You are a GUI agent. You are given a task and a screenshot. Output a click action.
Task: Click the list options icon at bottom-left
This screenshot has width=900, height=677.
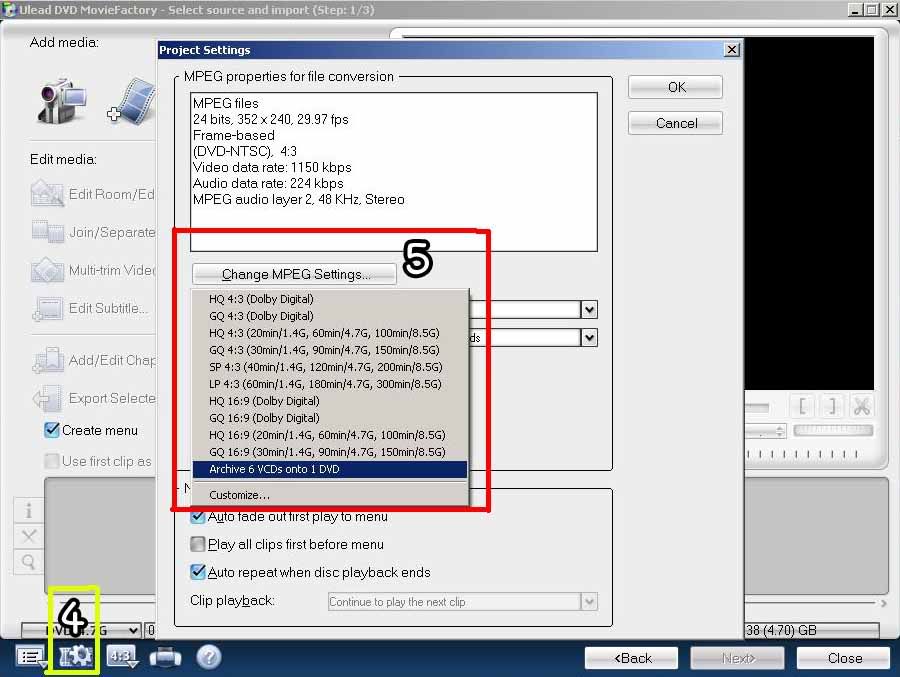31,657
